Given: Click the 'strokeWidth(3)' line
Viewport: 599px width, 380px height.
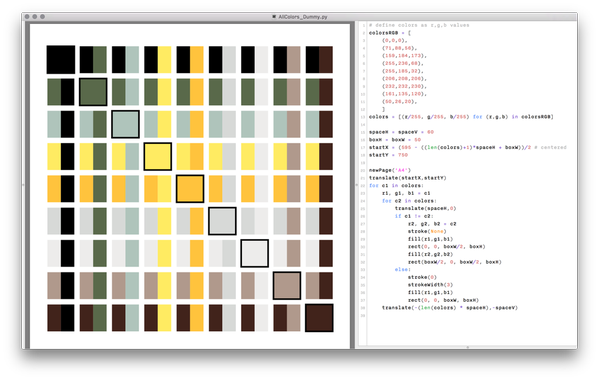Looking at the screenshot, I should pos(430,285).
